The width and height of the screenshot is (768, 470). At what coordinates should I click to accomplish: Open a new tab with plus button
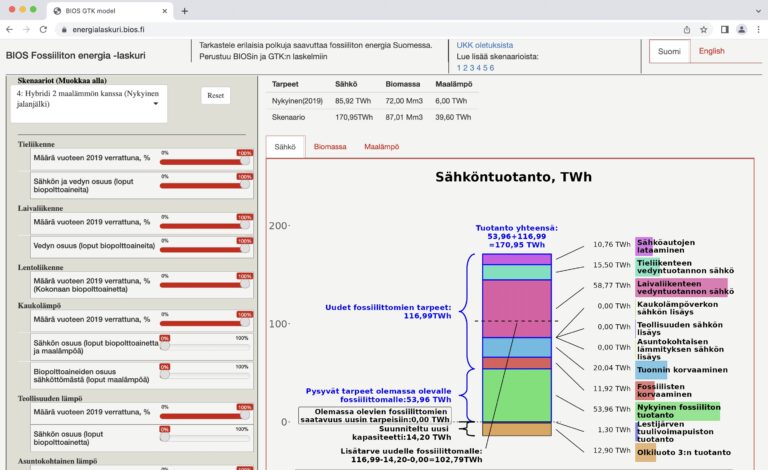185,11
